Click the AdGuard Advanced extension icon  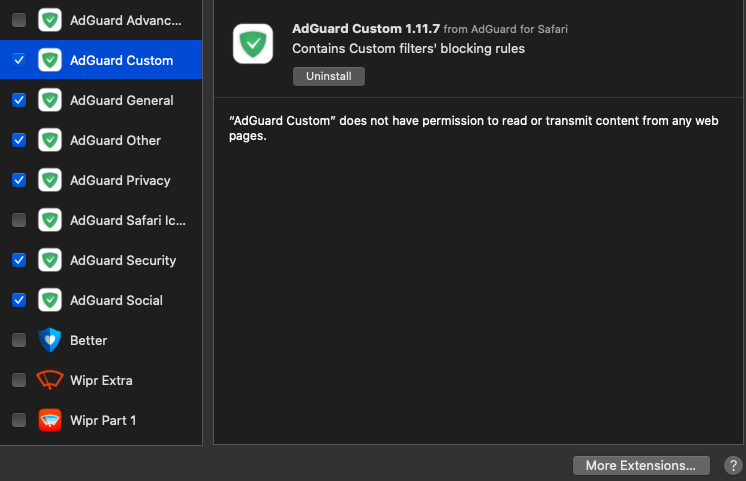50,20
